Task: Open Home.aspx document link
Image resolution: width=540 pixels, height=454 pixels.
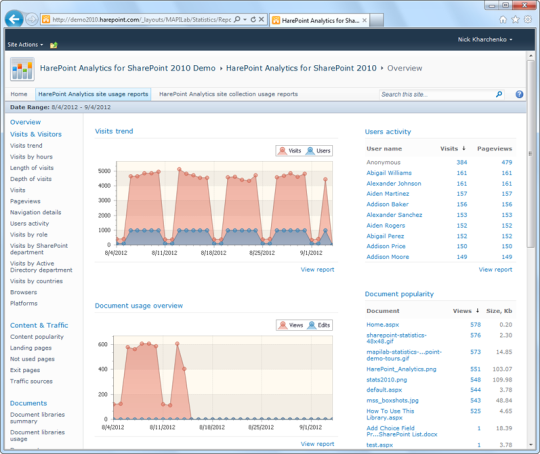Action: click(383, 324)
